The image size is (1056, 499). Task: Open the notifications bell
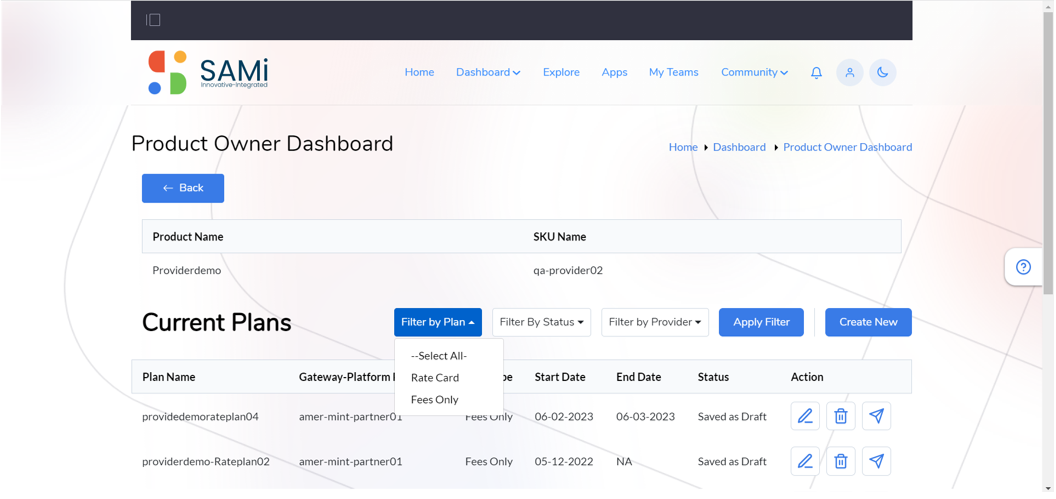(816, 73)
